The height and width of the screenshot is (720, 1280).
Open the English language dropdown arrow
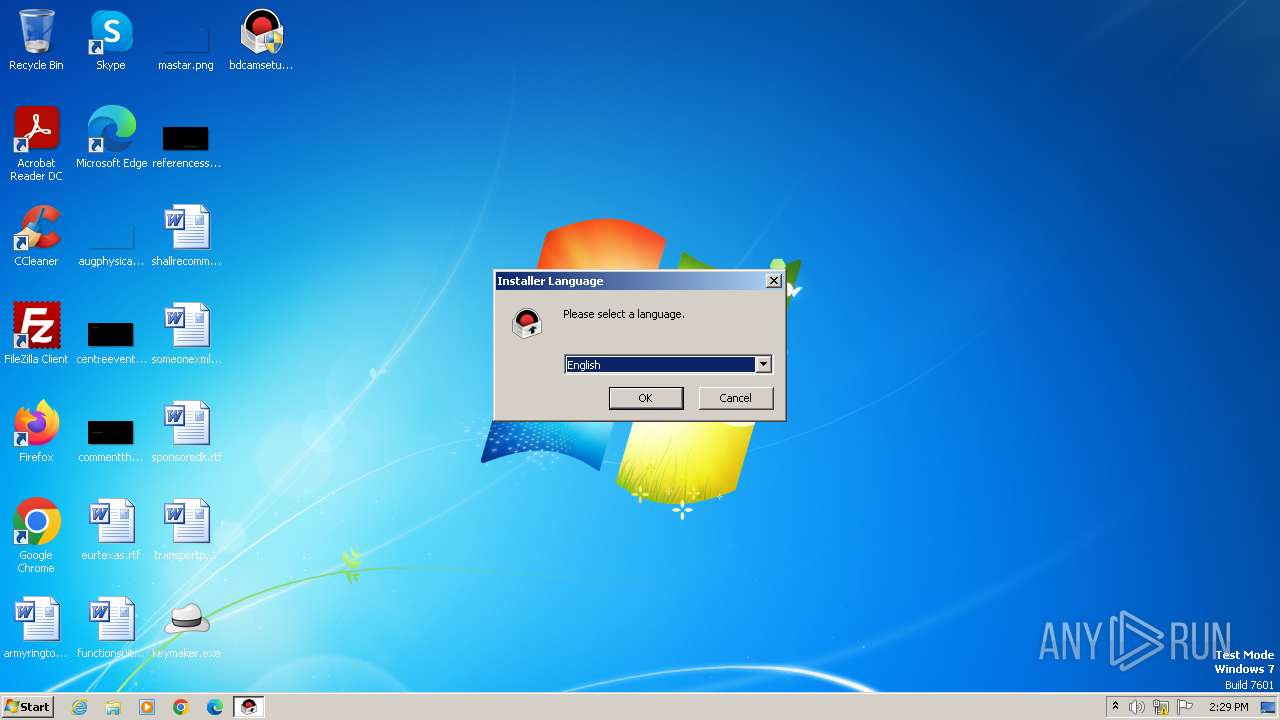pyautogui.click(x=763, y=365)
